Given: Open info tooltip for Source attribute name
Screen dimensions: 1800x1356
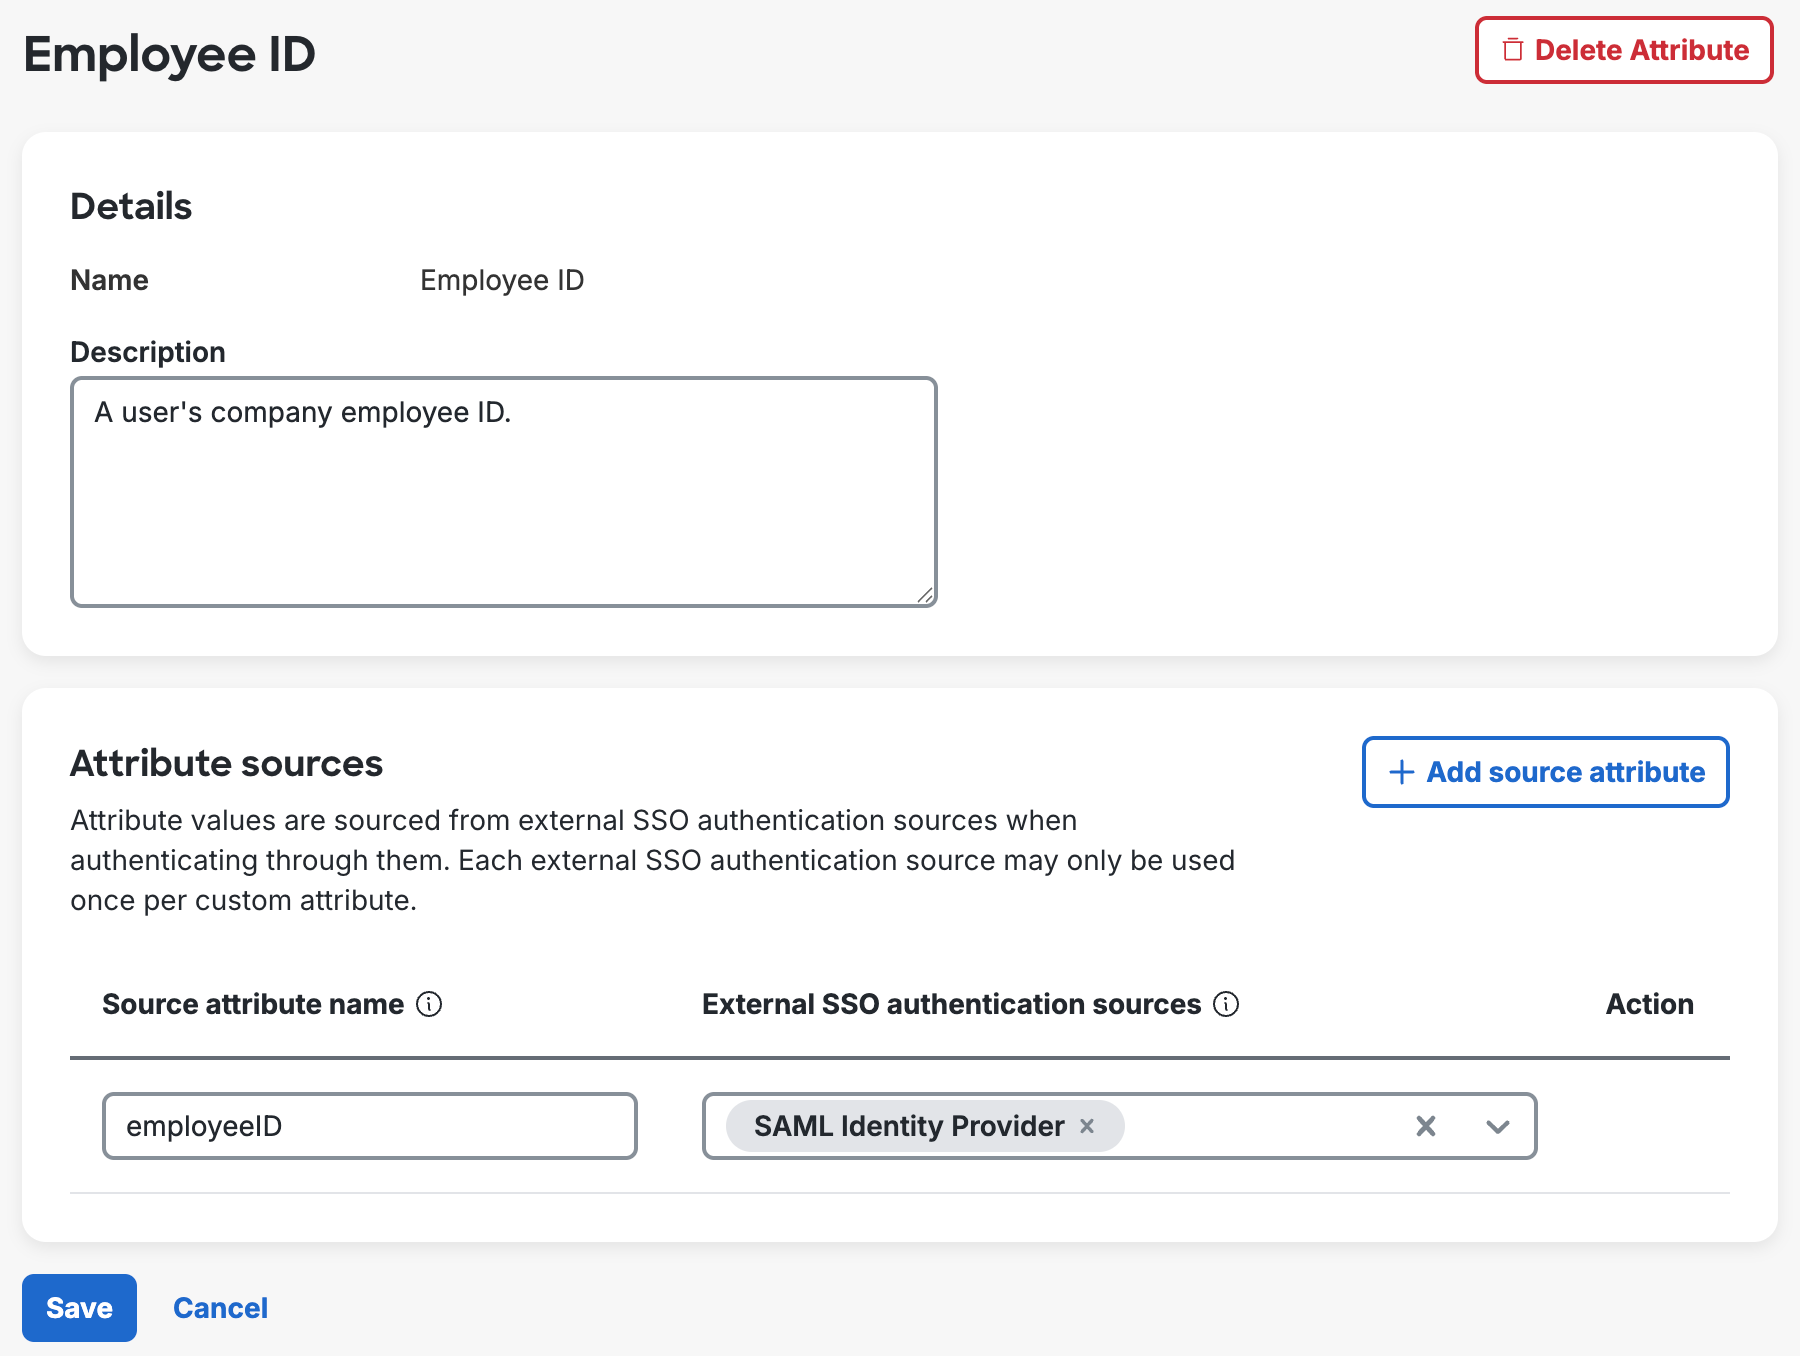Looking at the screenshot, I should (431, 1006).
